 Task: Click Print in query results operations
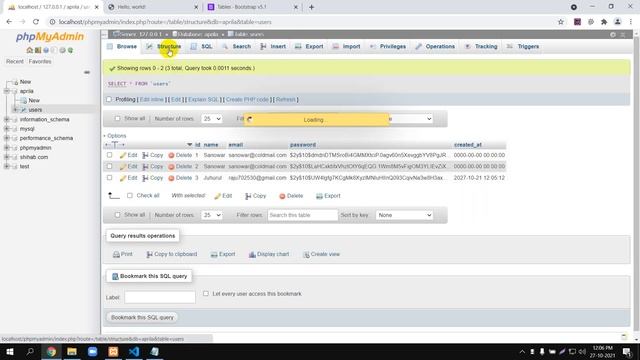click(122, 254)
